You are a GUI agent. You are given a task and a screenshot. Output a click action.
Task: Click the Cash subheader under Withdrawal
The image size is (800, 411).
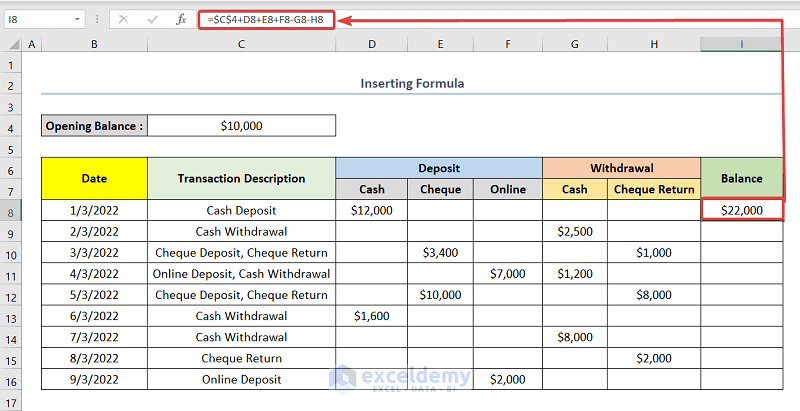(574, 189)
